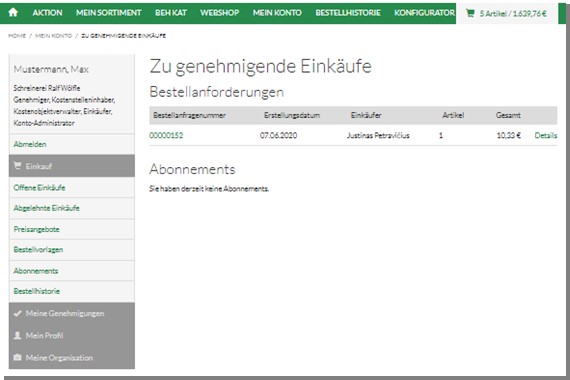The image size is (570, 380).
Task: Go to the home page icon
Action: (x=13, y=13)
